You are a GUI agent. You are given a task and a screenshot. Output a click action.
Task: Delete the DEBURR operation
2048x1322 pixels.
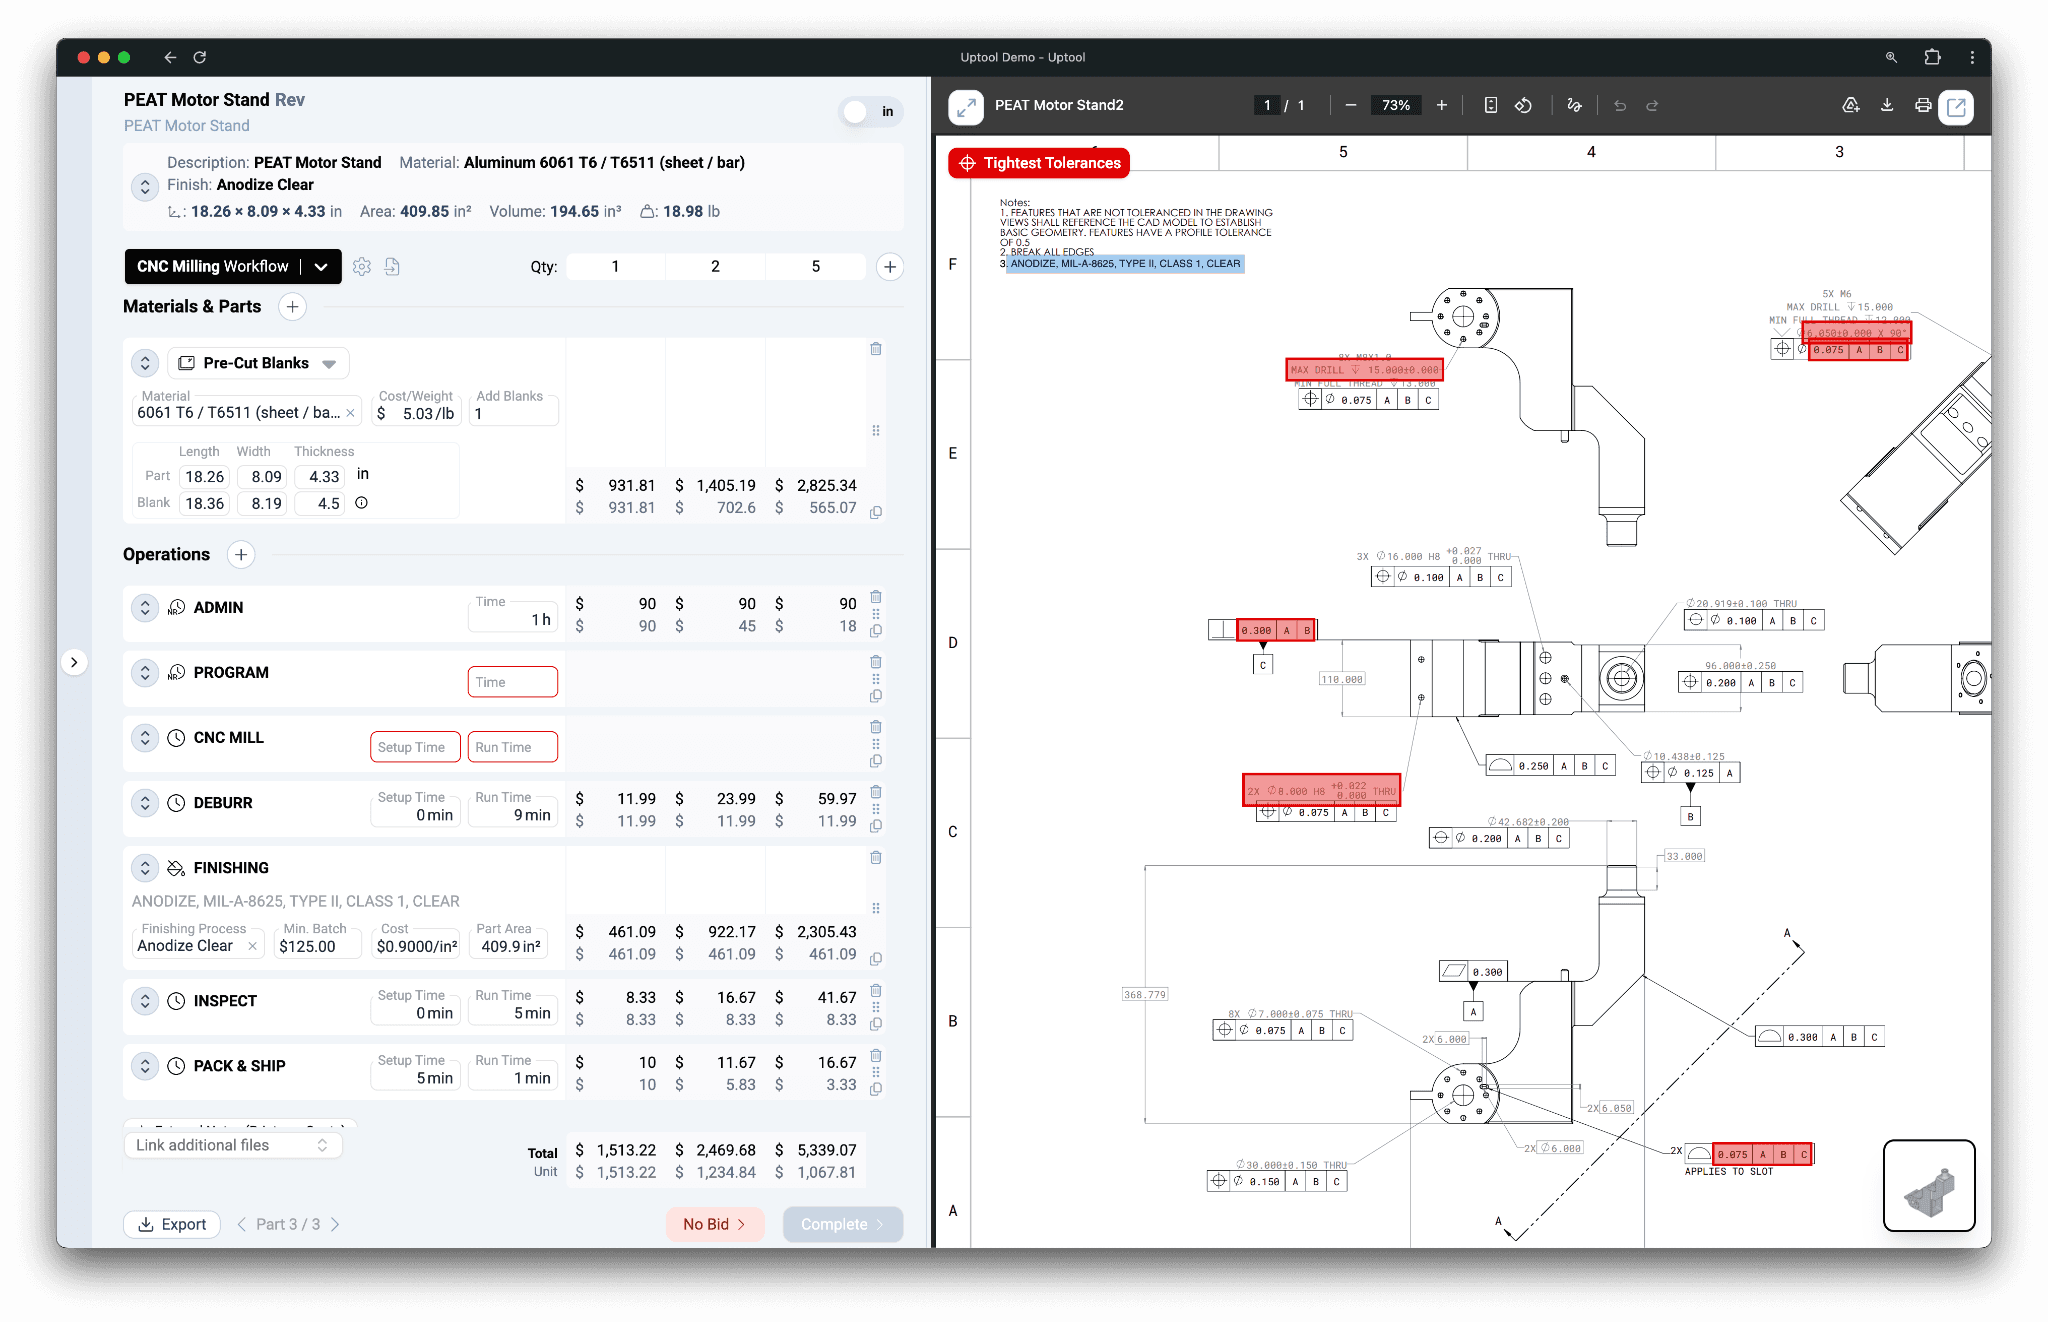click(x=876, y=792)
